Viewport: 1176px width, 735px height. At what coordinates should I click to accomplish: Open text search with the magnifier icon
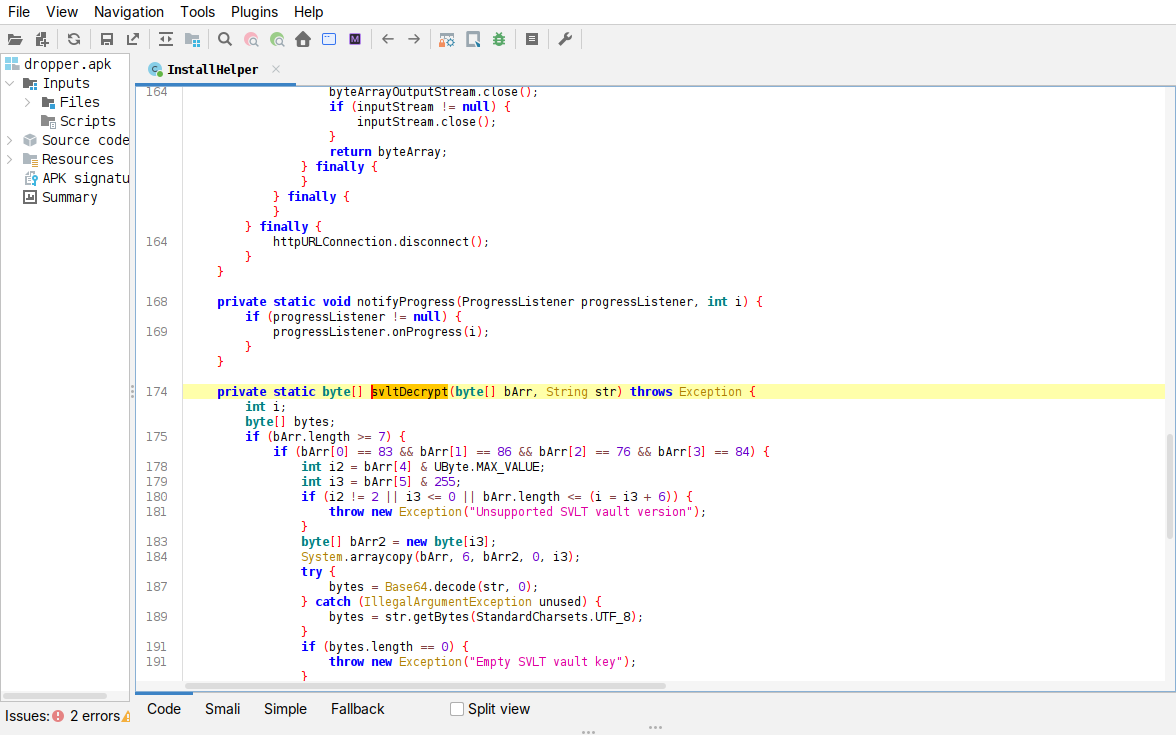point(225,39)
